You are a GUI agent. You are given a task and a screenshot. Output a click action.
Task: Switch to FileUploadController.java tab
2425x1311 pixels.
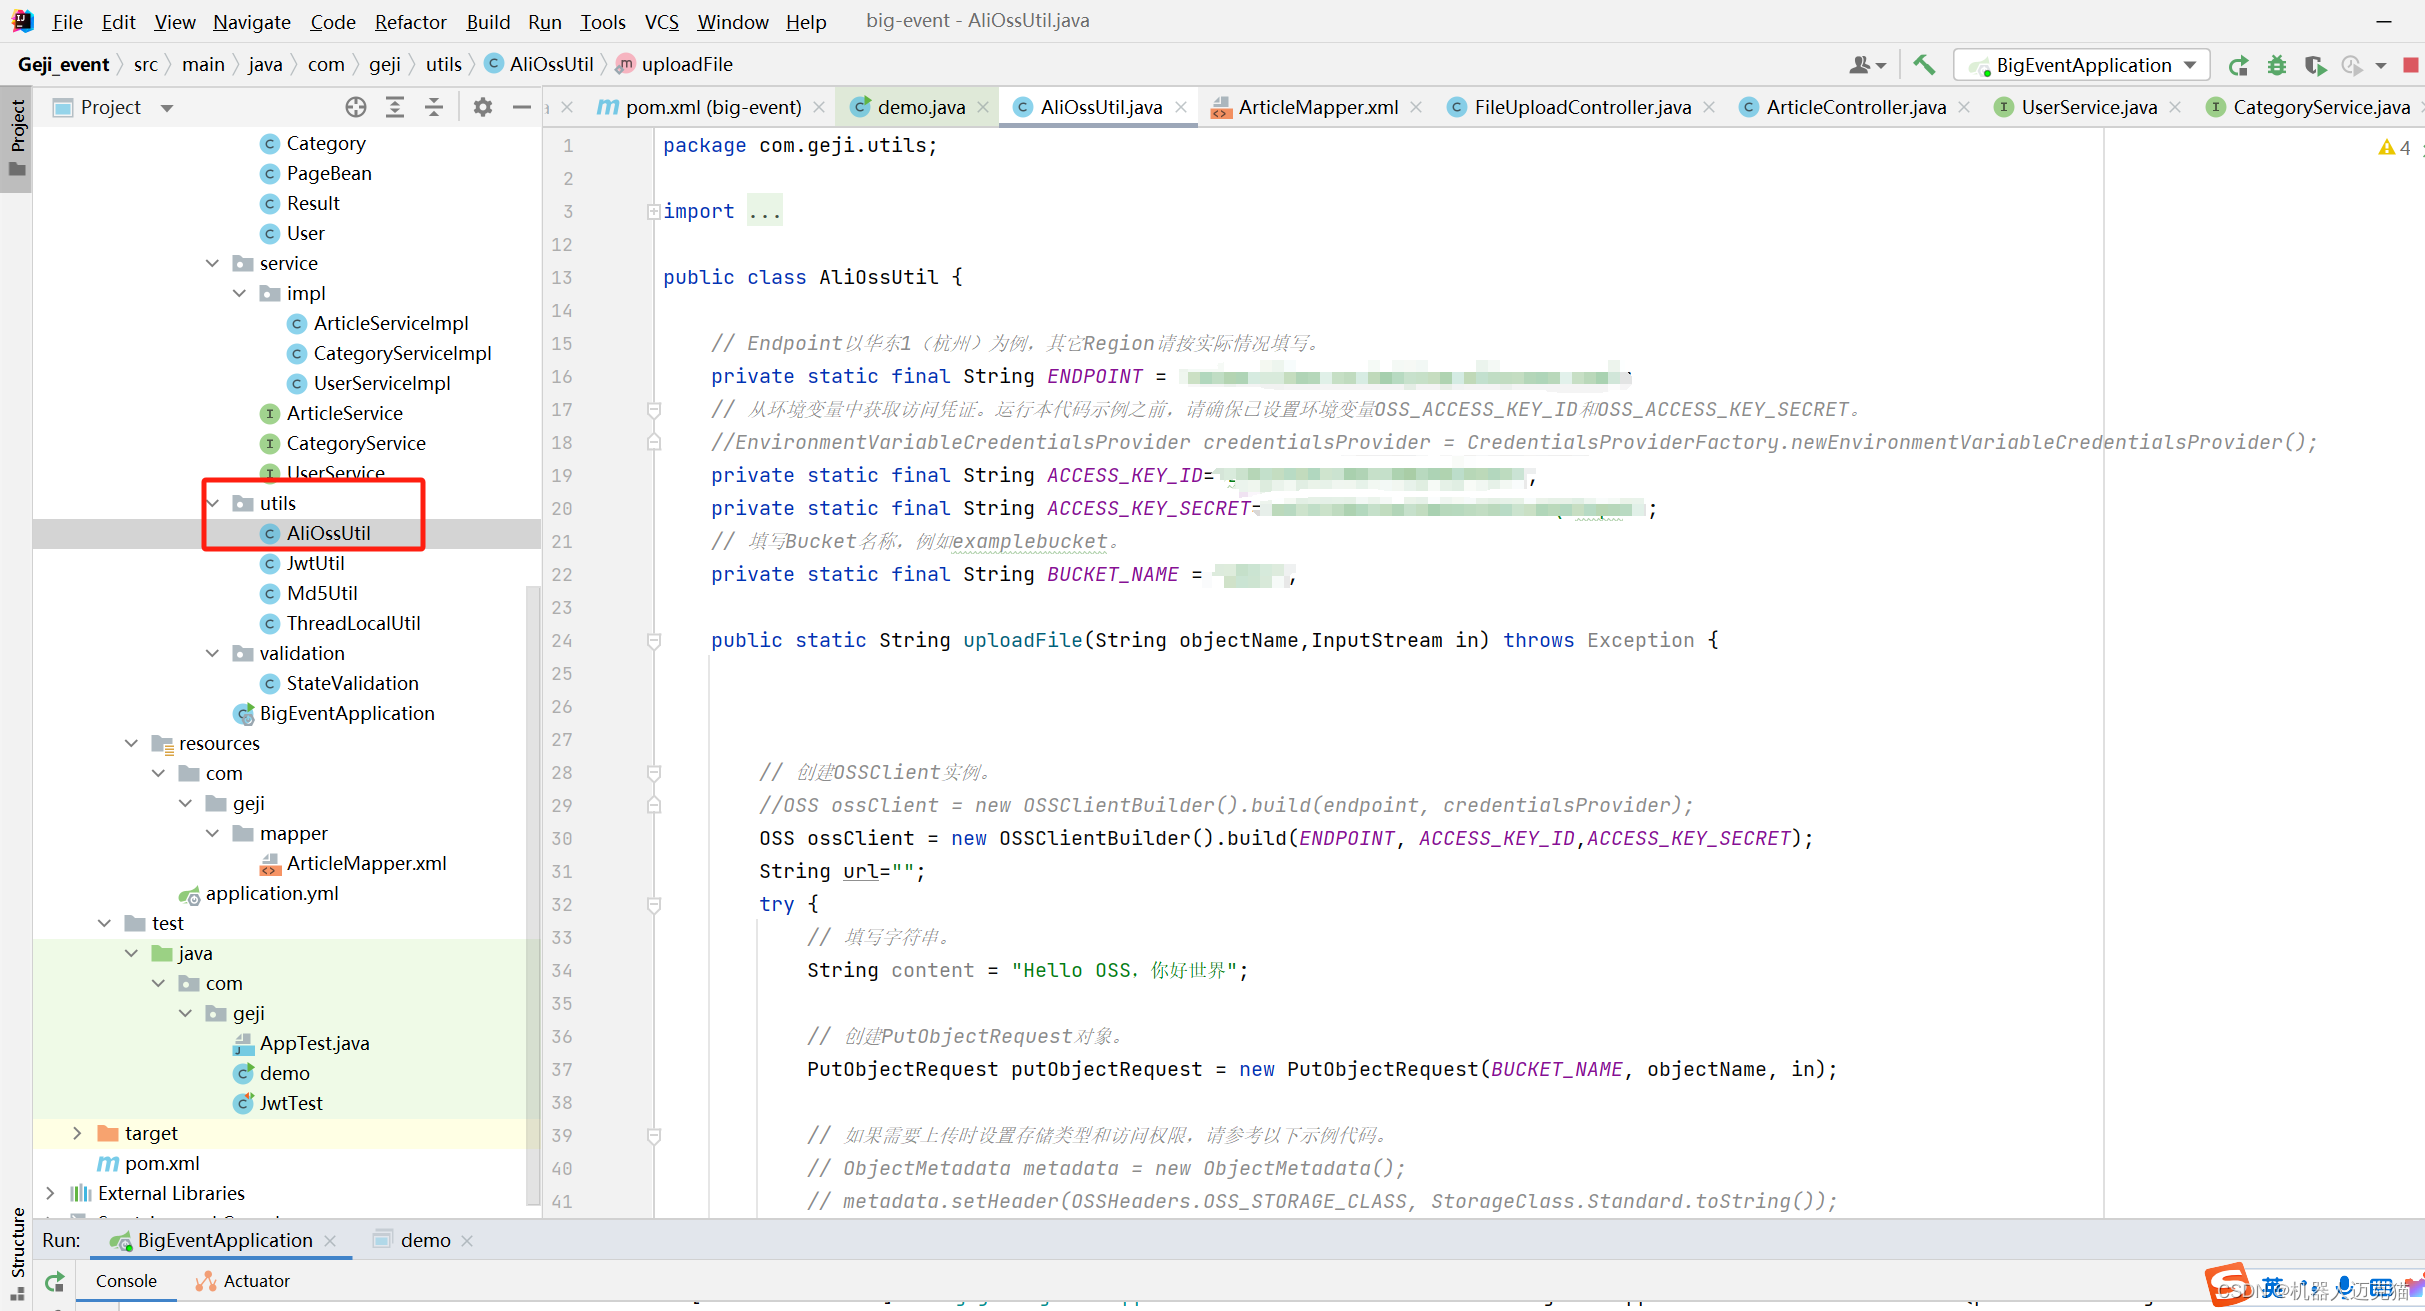pos(1582,107)
